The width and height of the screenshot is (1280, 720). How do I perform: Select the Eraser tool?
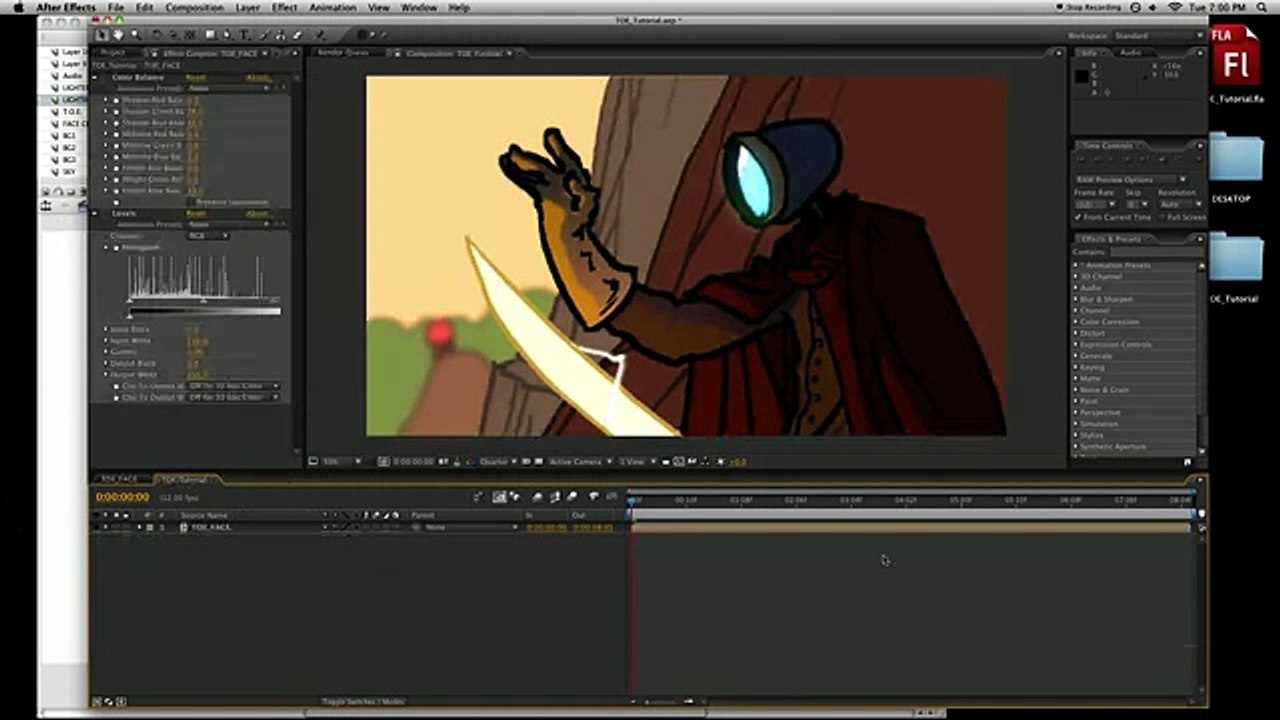pyautogui.click(x=297, y=35)
